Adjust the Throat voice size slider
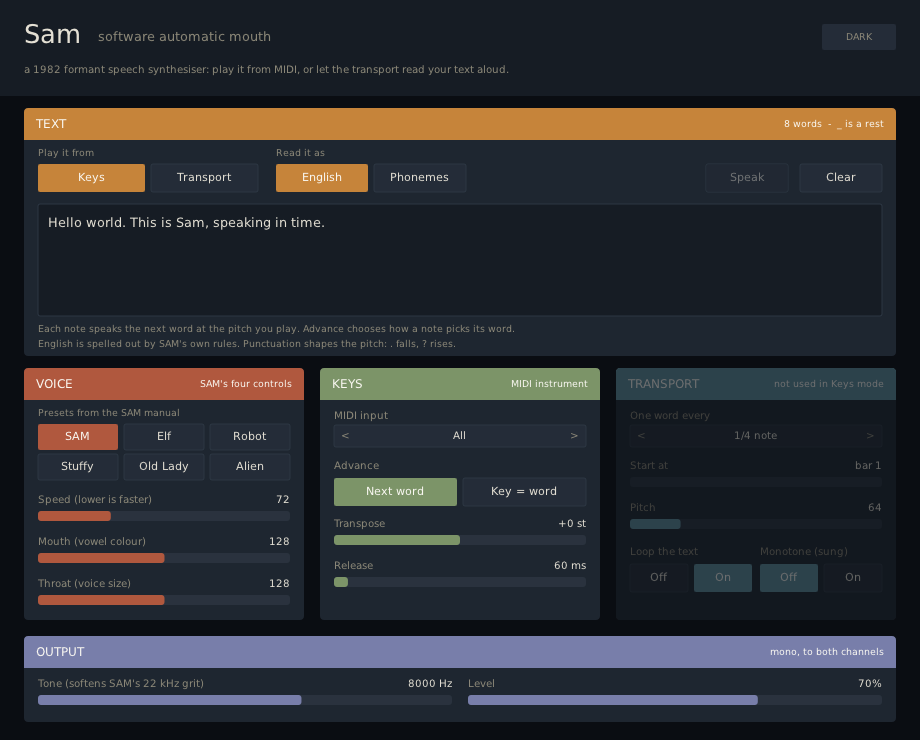This screenshot has width=920, height=740. (164, 600)
